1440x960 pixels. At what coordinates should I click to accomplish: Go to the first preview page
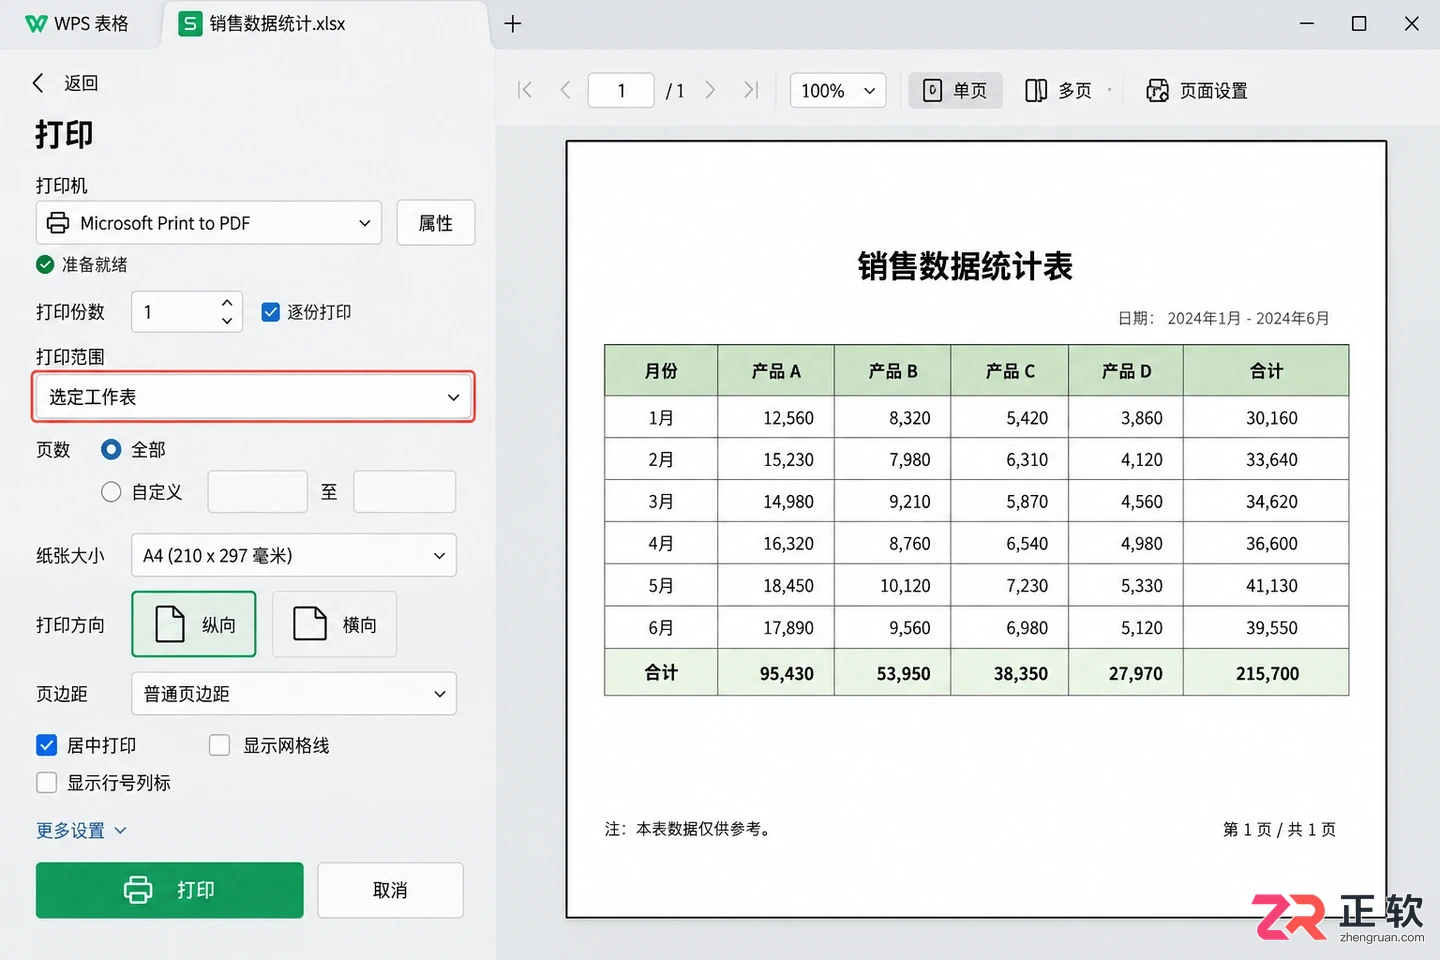(x=525, y=90)
